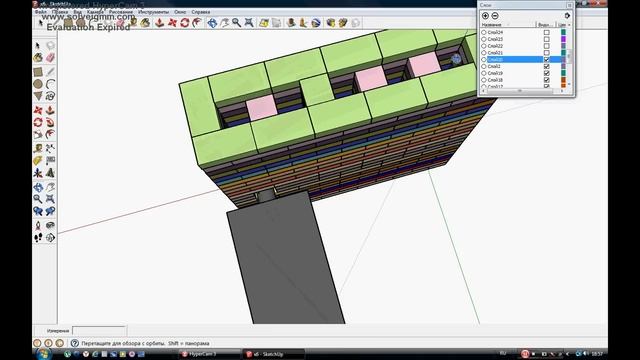This screenshot has height=360, width=640.
Task: Open the color swatch of Слой24
Action: pyautogui.click(x=564, y=32)
